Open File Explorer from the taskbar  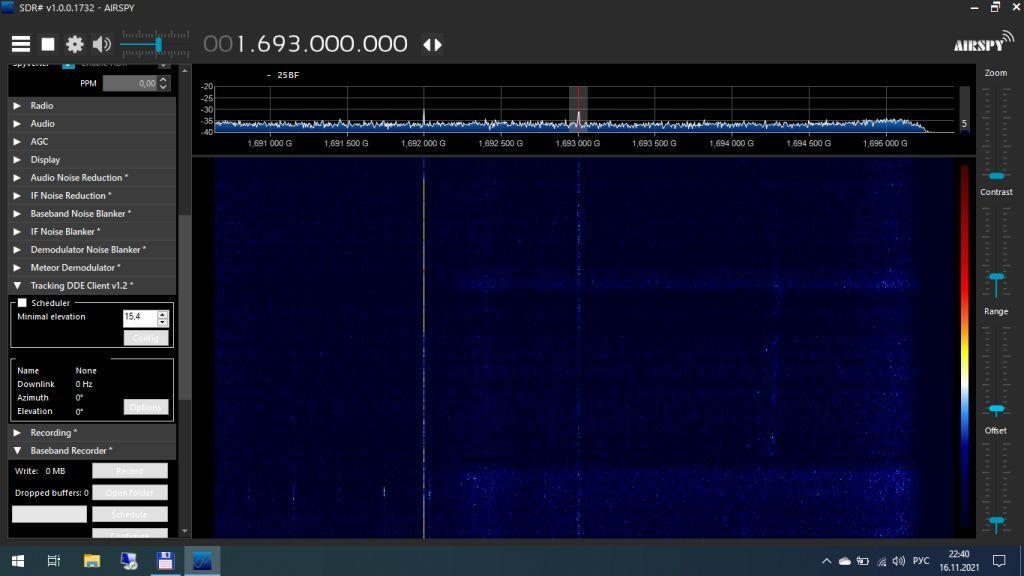91,561
